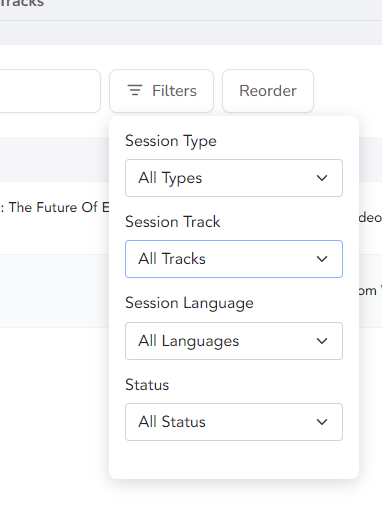The image size is (382, 513).
Task: Select the Tracks tab at top
Action: click(22, 3)
